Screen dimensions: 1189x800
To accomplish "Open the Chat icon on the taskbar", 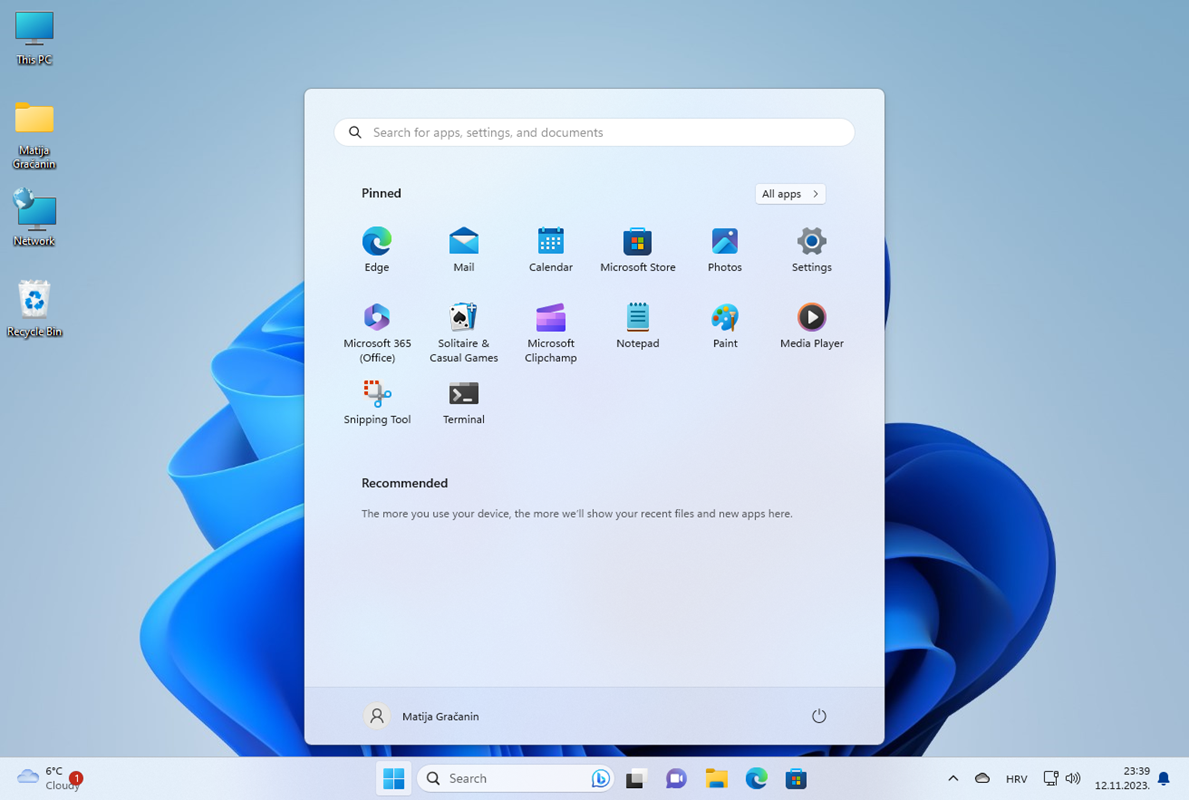I will [676, 778].
